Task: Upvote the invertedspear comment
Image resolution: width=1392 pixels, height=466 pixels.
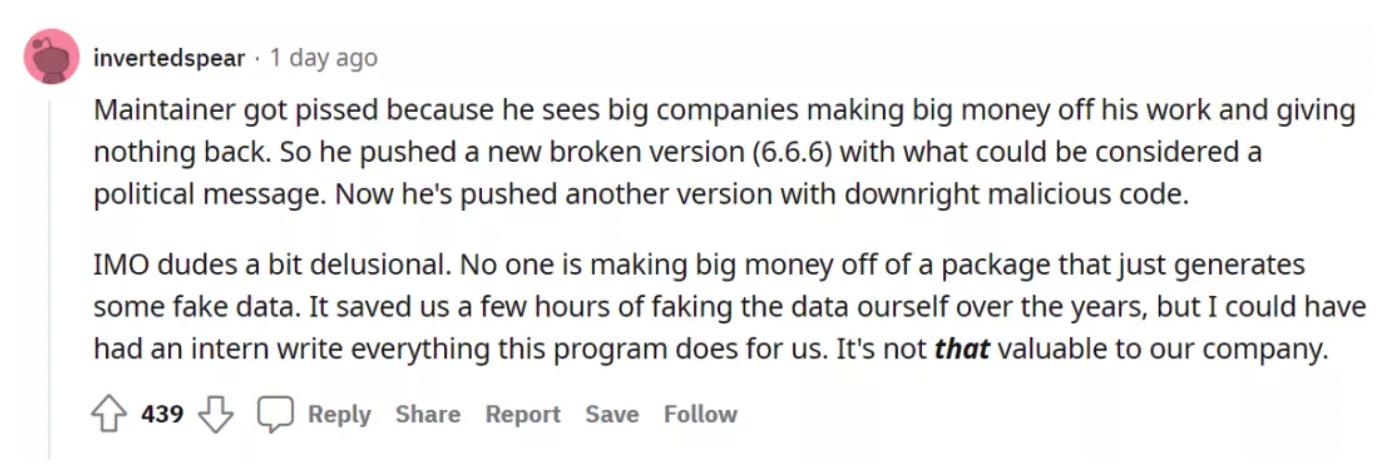Action: click(x=109, y=415)
